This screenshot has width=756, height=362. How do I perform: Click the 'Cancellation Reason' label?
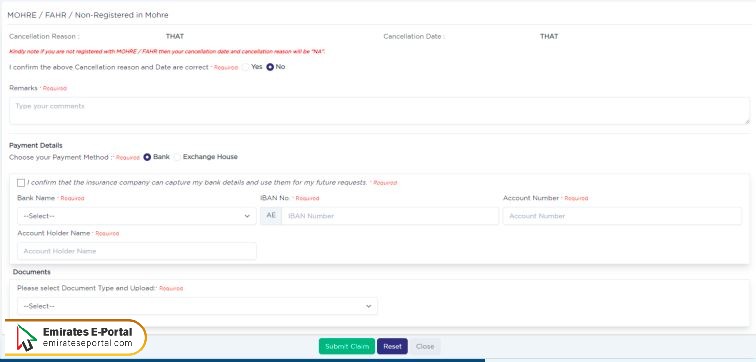pos(44,36)
